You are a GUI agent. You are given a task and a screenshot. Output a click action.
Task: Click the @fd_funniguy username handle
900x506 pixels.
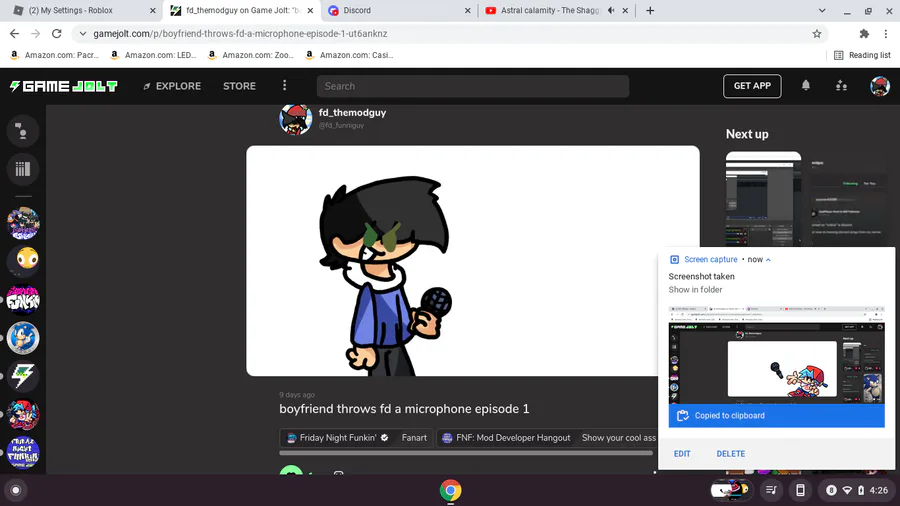pyautogui.click(x=341, y=126)
